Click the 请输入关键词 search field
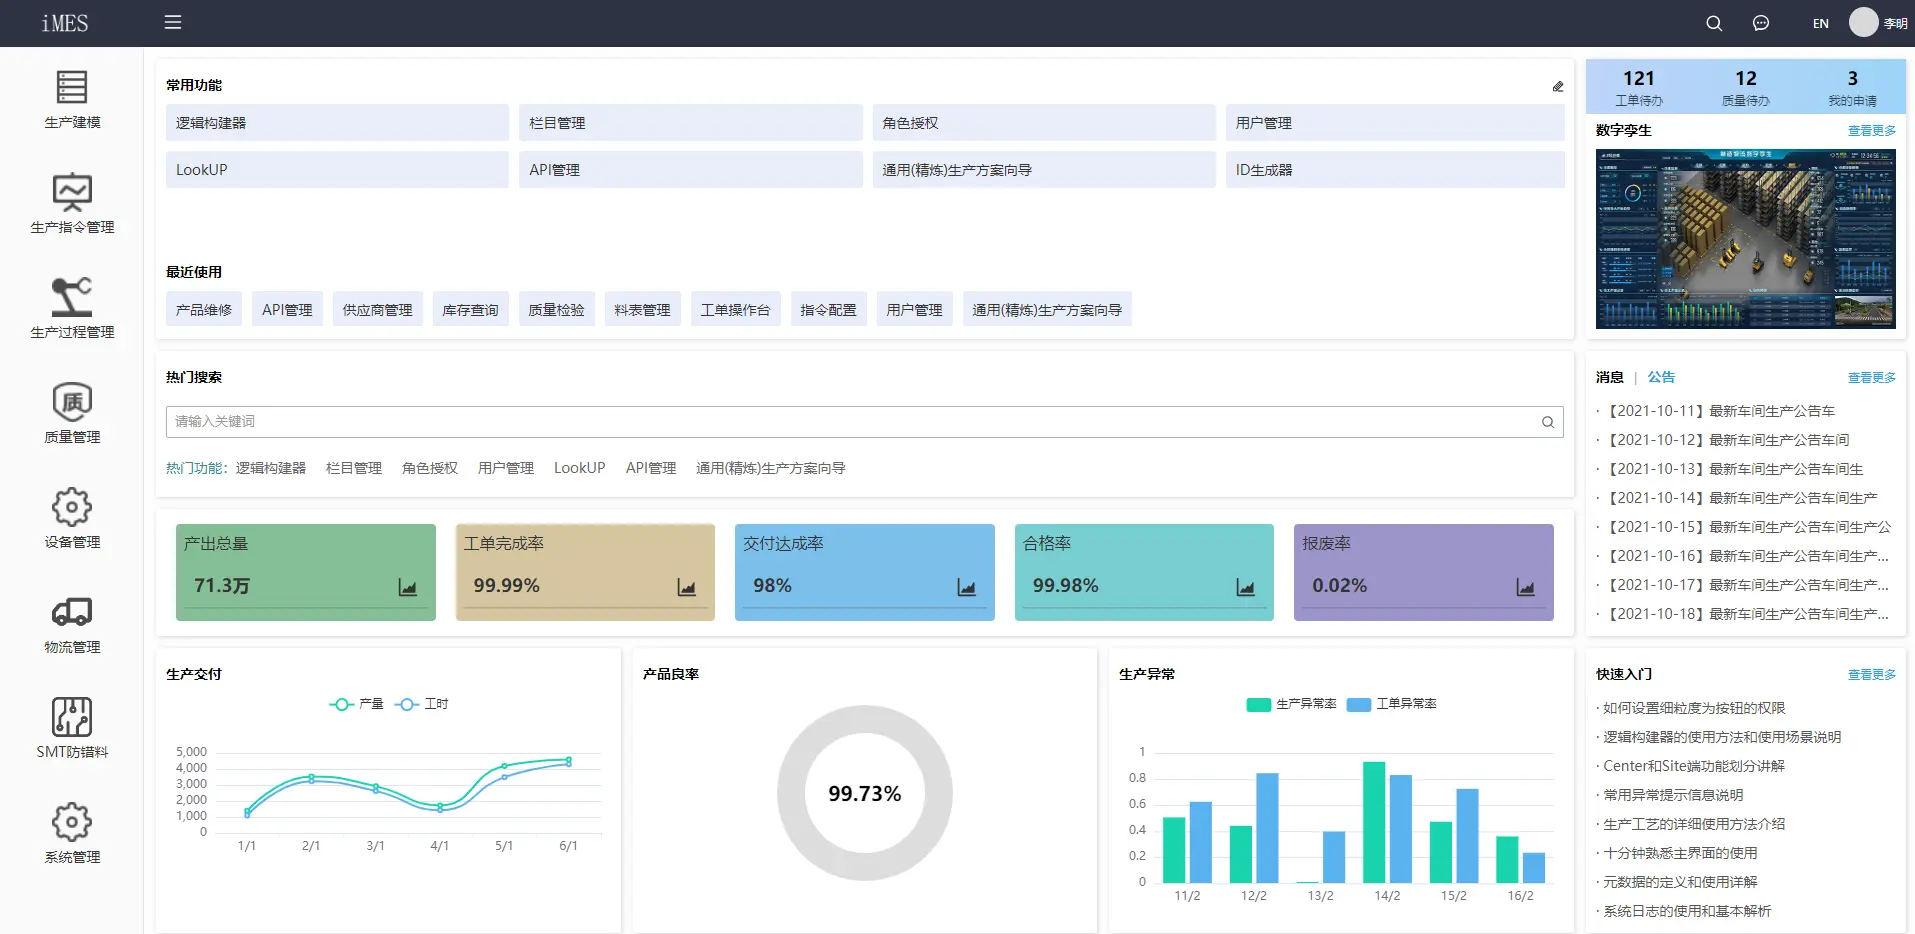The width and height of the screenshot is (1915, 934). 864,422
